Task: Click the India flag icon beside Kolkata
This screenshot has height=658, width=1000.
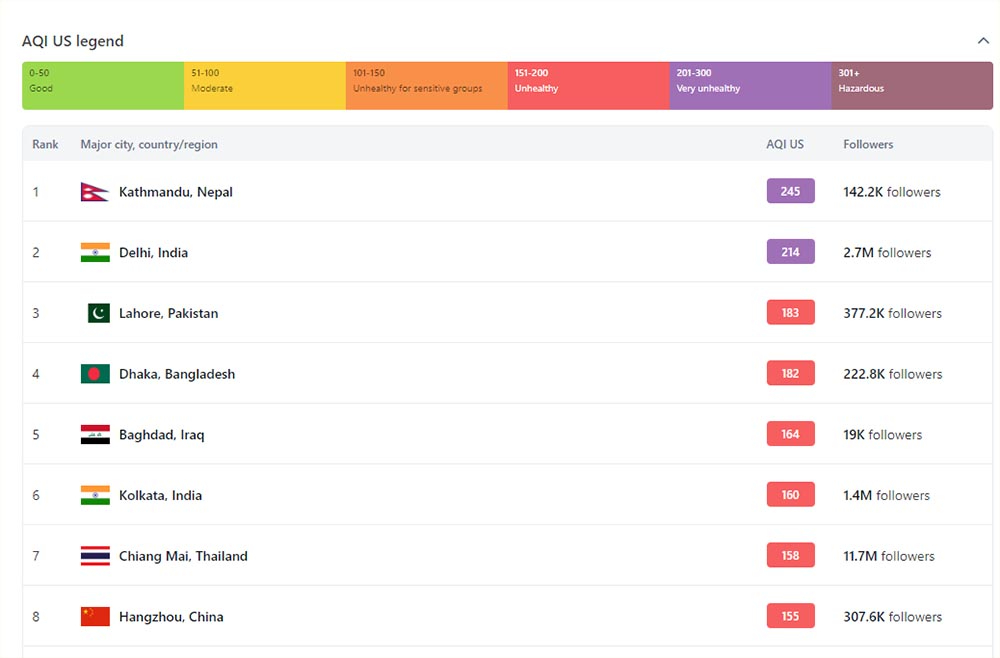Action: tap(95, 495)
